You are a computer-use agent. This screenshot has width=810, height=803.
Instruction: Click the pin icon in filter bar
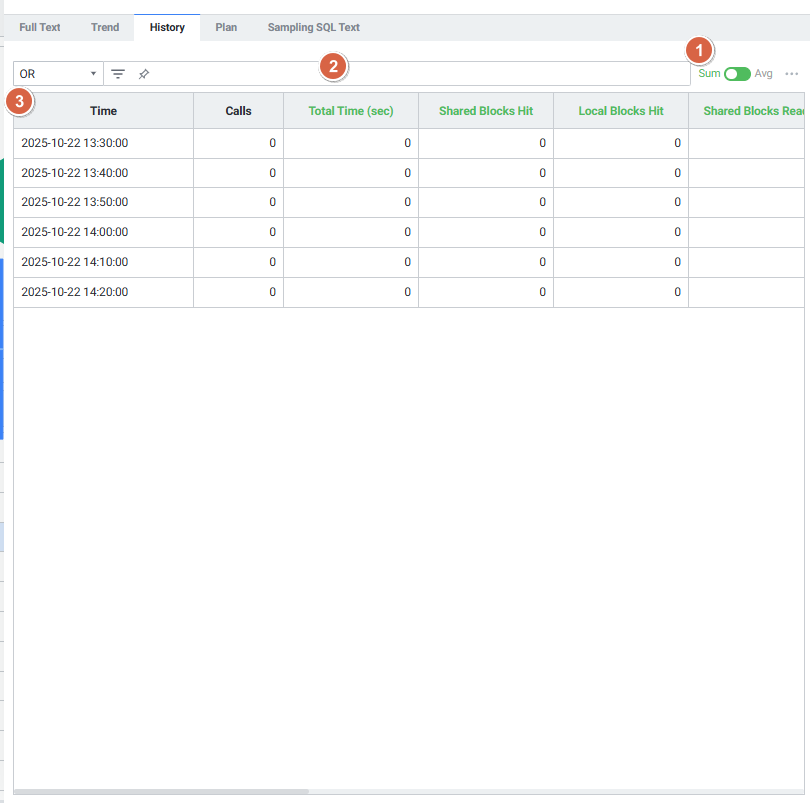coord(144,74)
